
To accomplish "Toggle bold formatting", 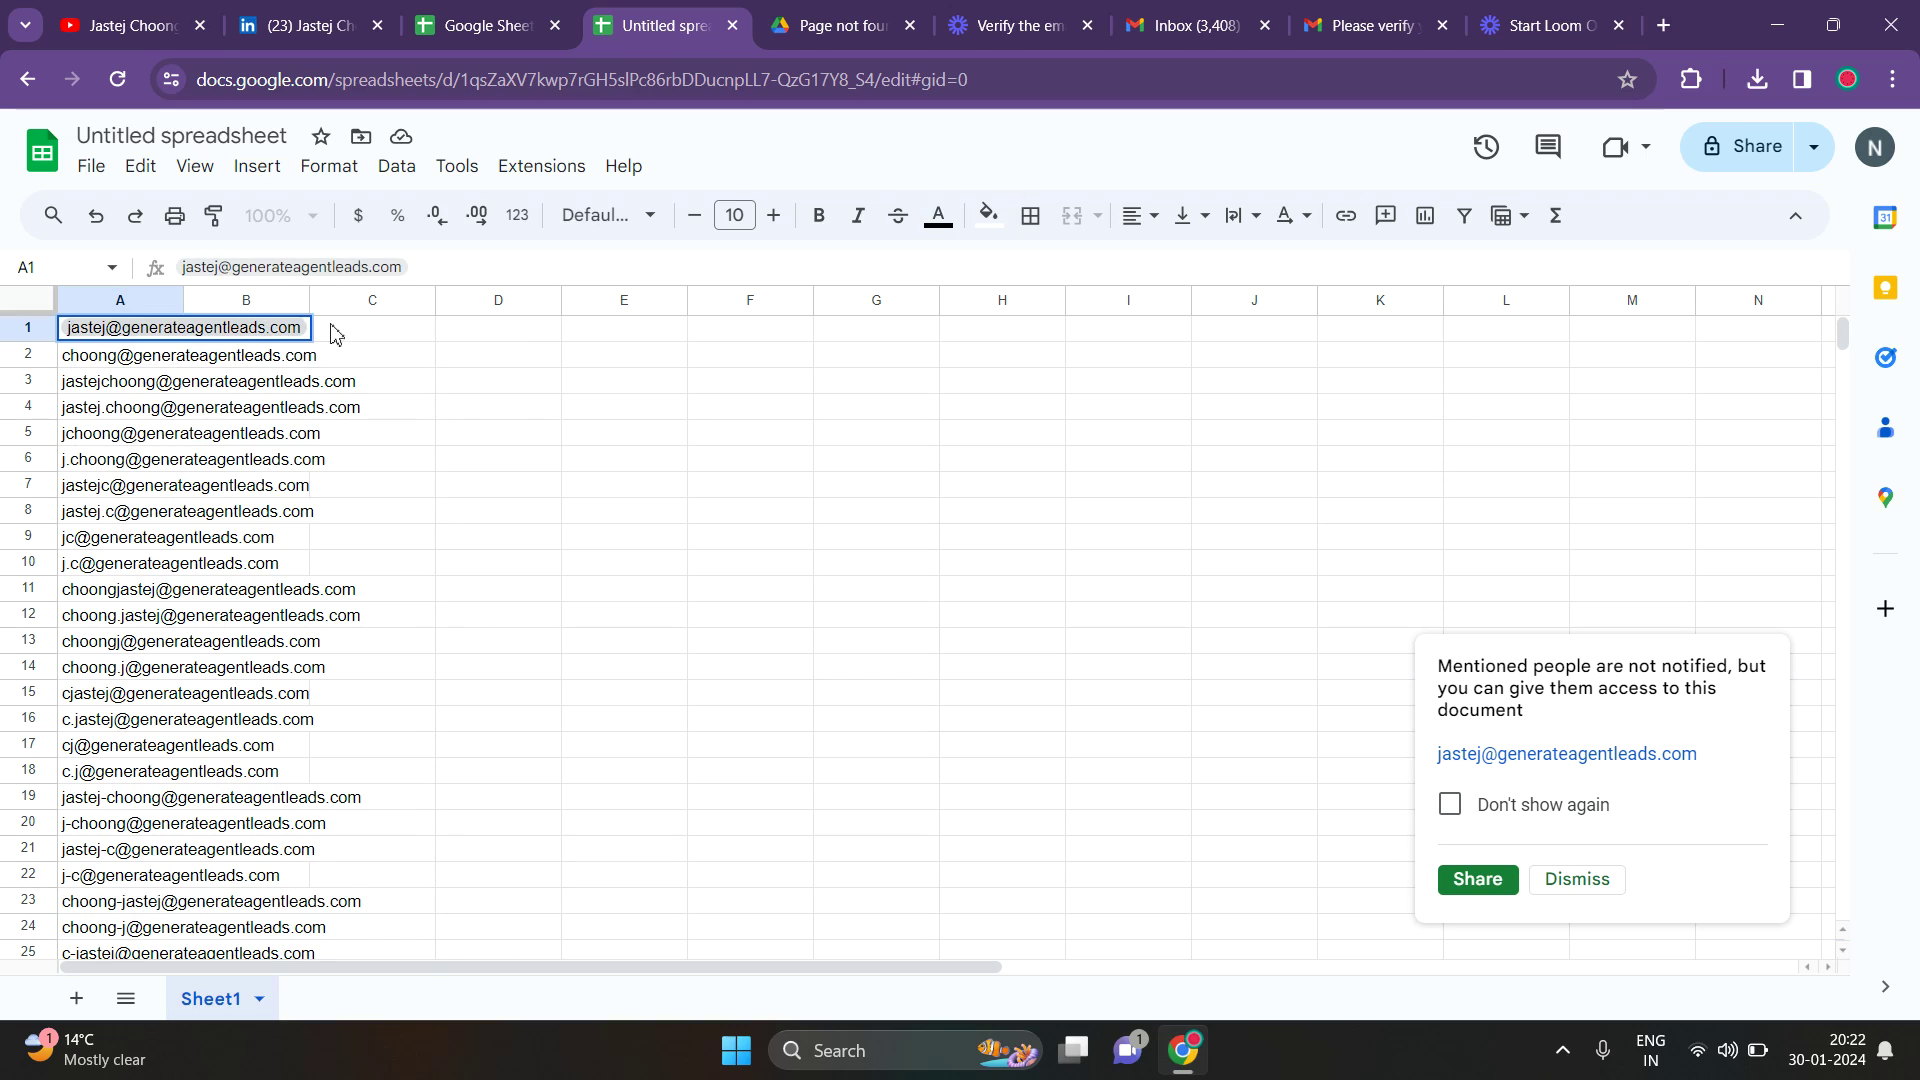I will [819, 216].
